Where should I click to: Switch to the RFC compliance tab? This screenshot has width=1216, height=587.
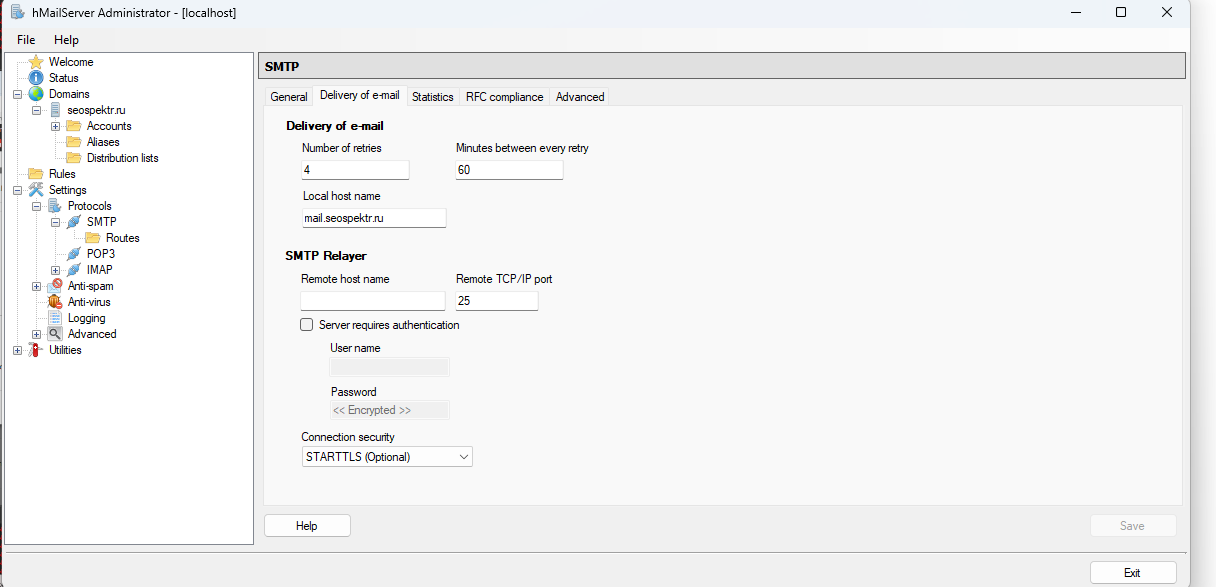pos(504,97)
